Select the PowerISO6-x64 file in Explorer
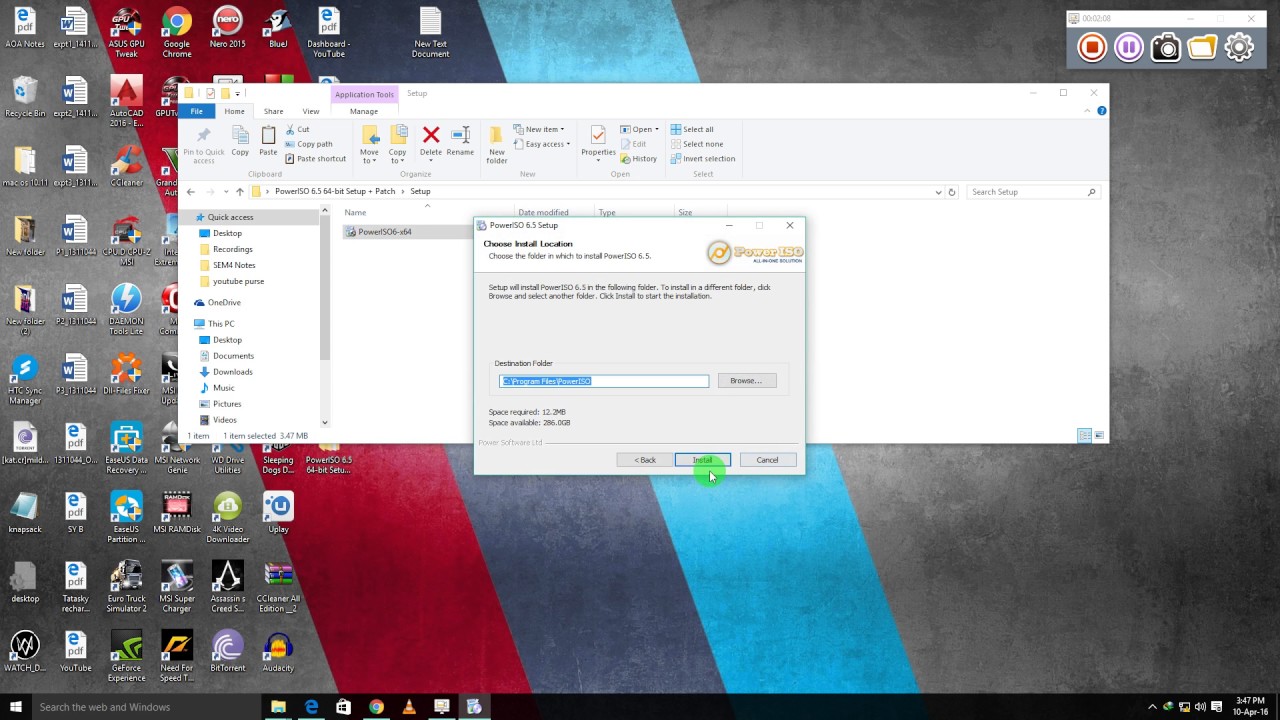Image resolution: width=1280 pixels, height=720 pixels. tap(385, 232)
